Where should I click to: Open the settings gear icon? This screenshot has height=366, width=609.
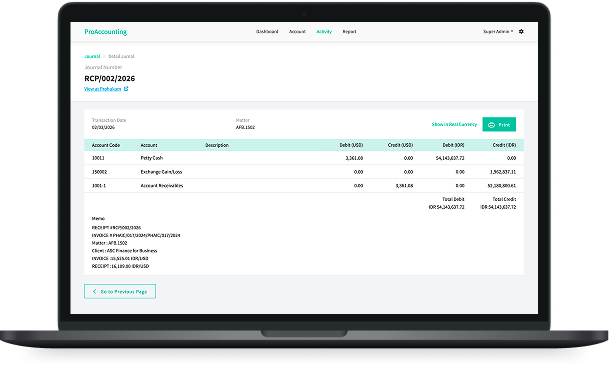click(x=521, y=31)
